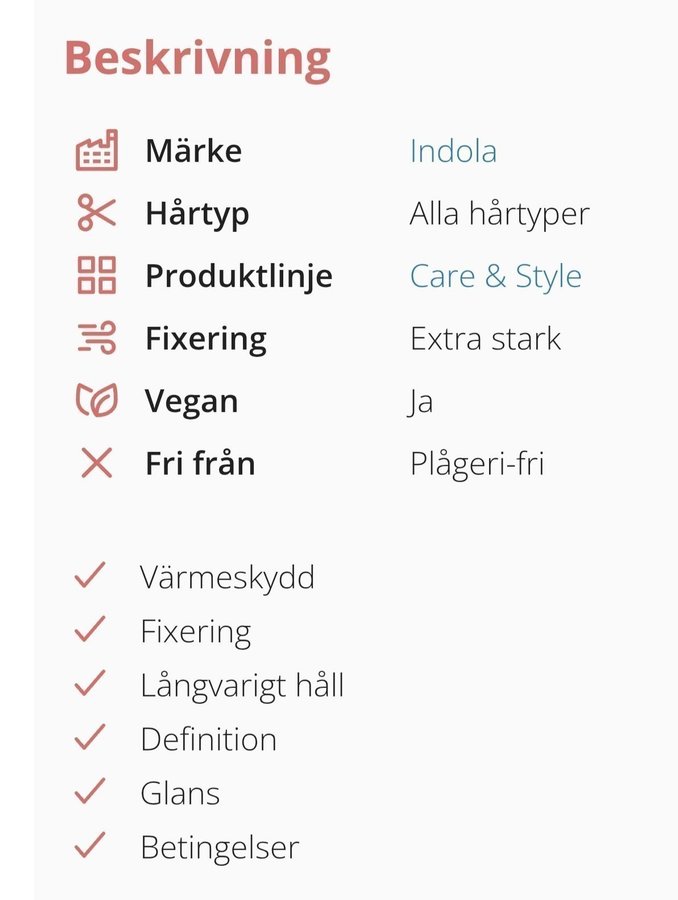The height and width of the screenshot is (900, 678).
Task: Click the checkmark next to Långvarigt håll
Action: click(90, 684)
